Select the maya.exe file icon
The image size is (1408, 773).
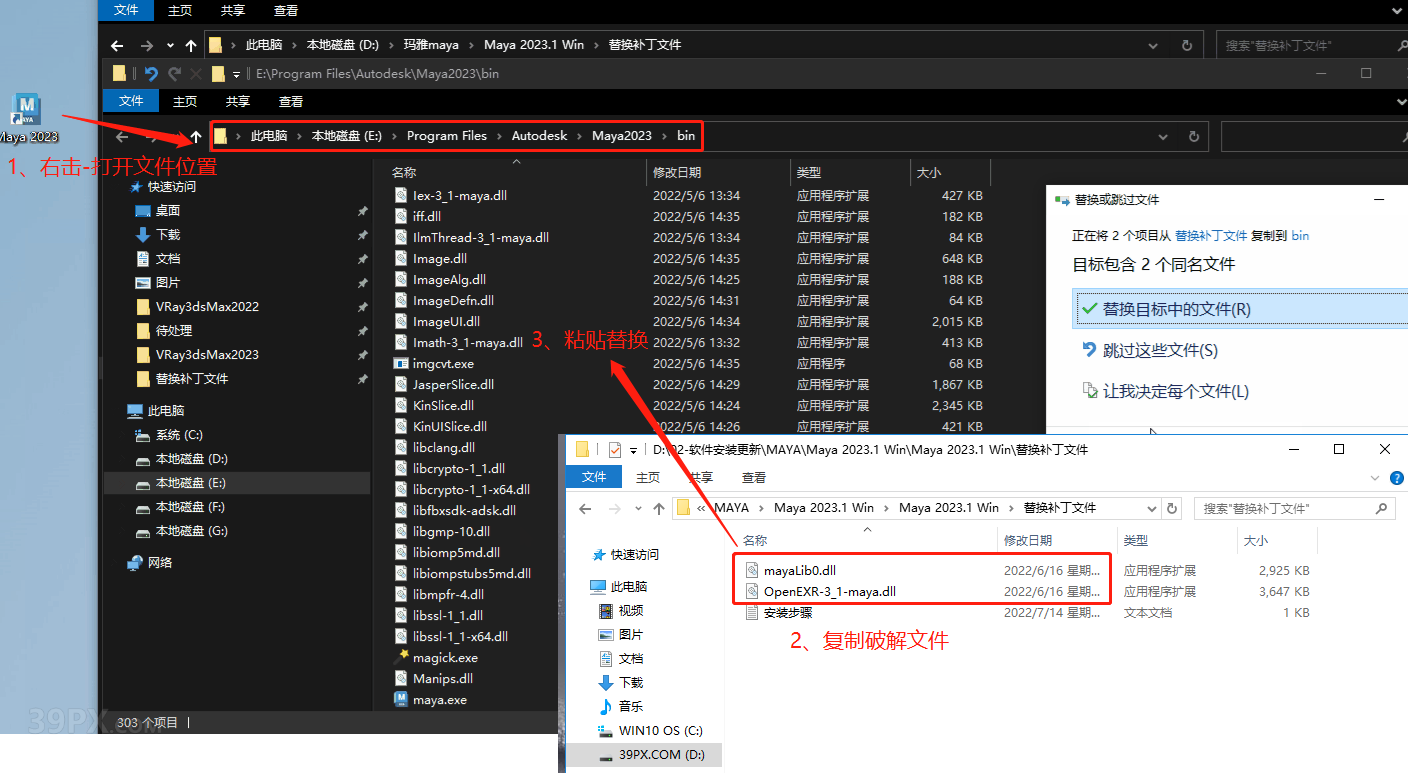(x=401, y=700)
